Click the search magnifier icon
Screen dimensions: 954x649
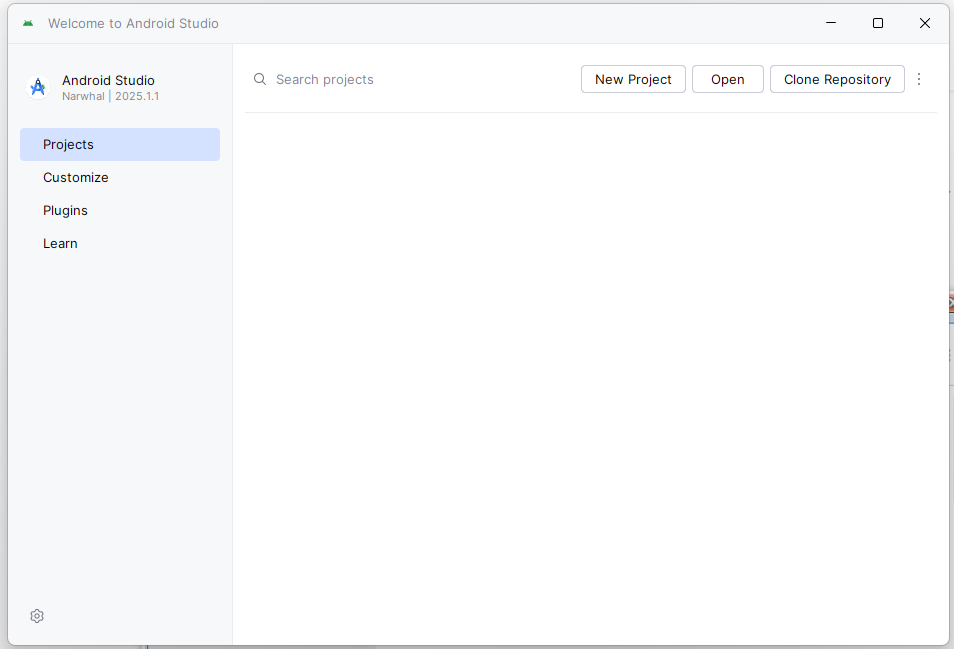tap(260, 79)
